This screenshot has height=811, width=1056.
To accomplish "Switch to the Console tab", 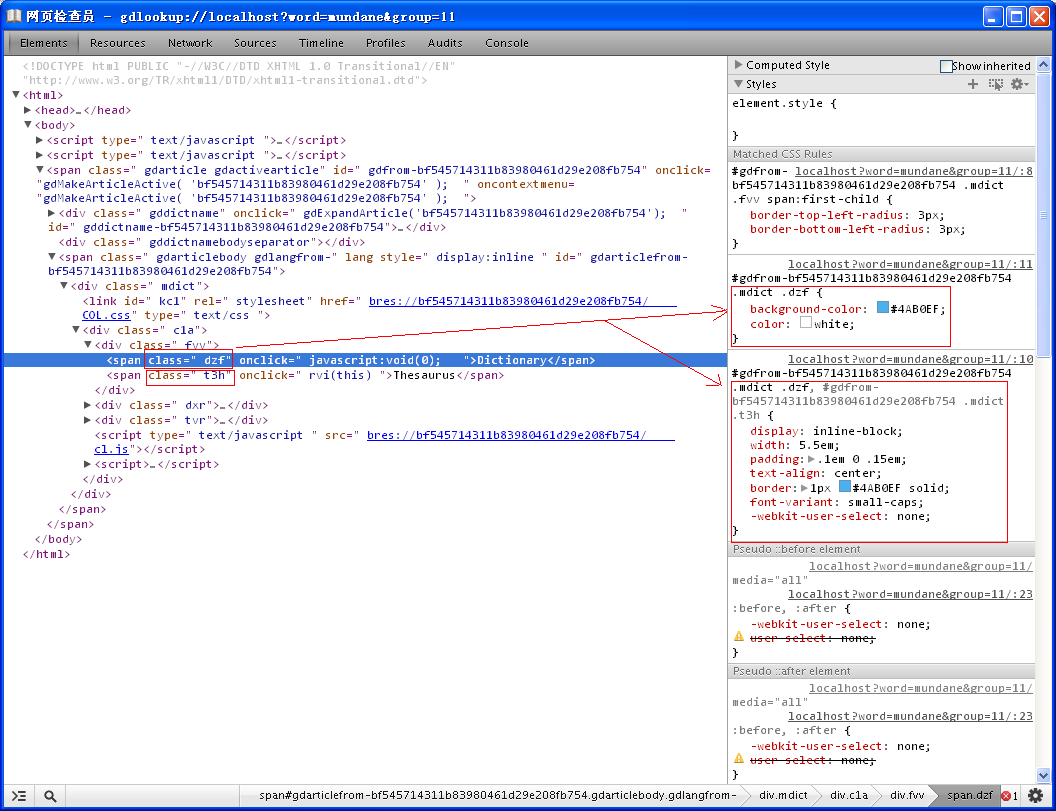I will [506, 43].
